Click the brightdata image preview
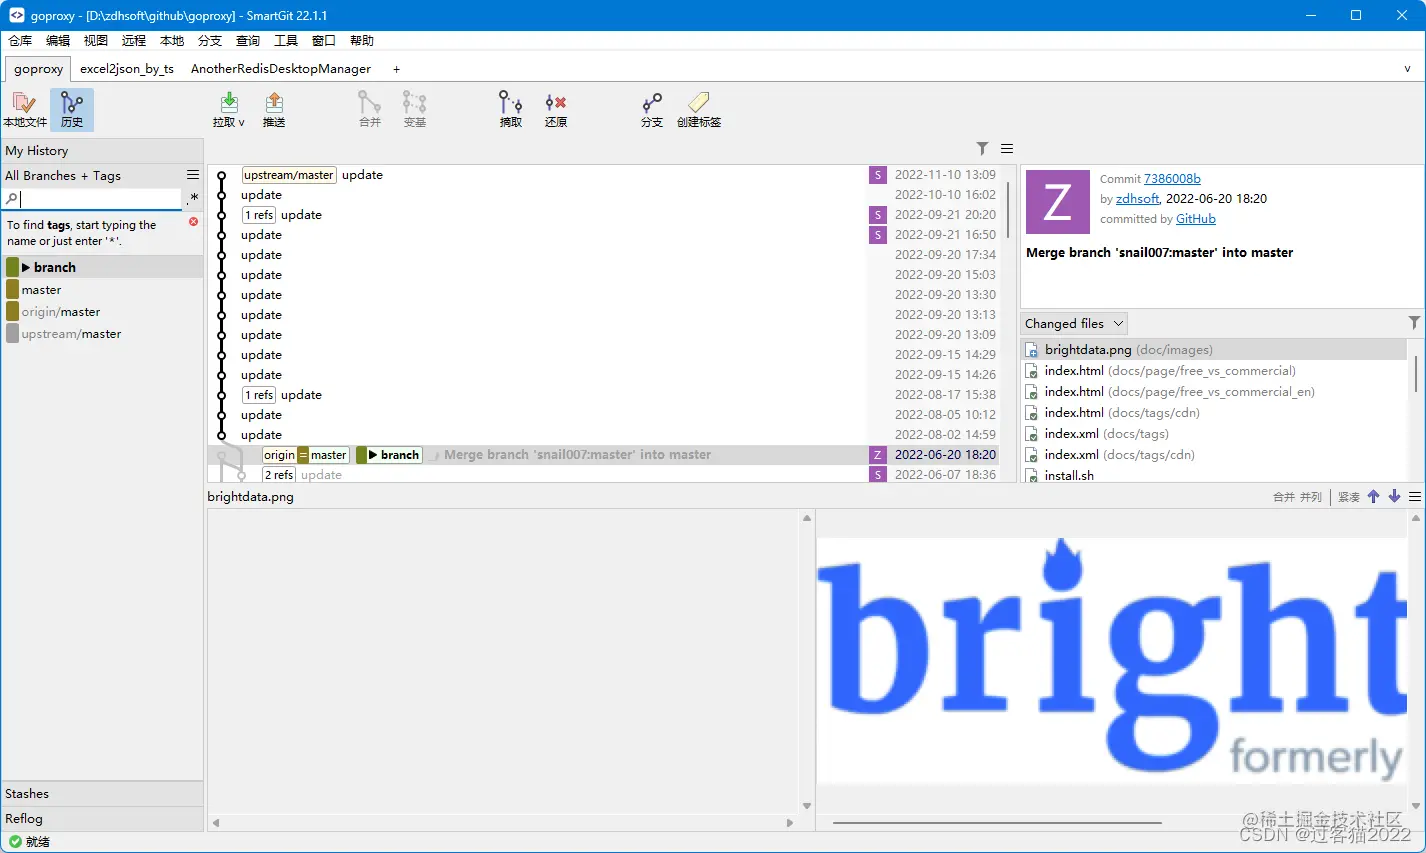The height and width of the screenshot is (853, 1426). point(1112,661)
